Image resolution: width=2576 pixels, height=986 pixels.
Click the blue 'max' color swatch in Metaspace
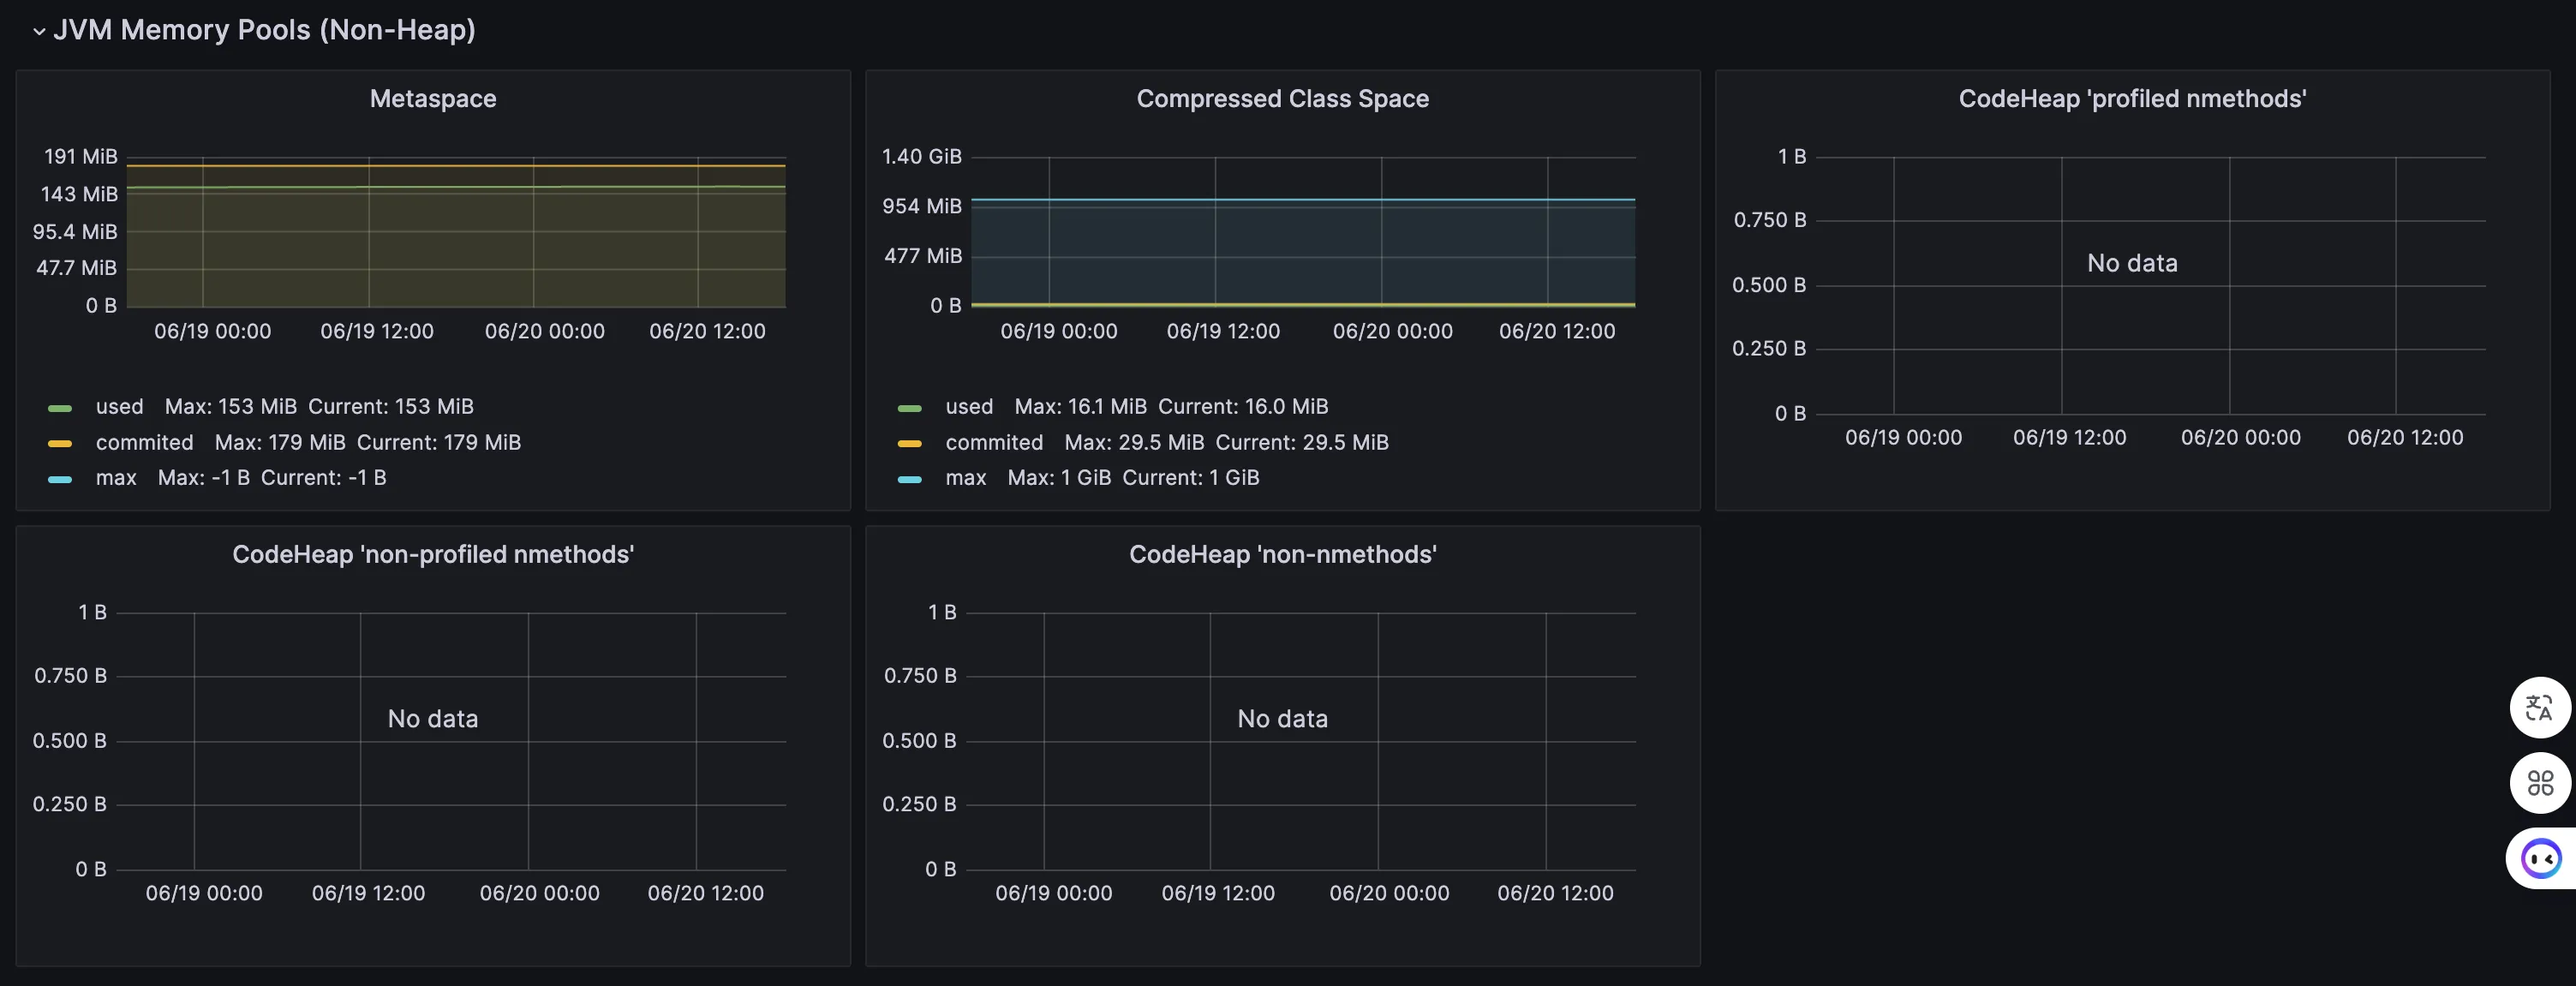(60, 479)
